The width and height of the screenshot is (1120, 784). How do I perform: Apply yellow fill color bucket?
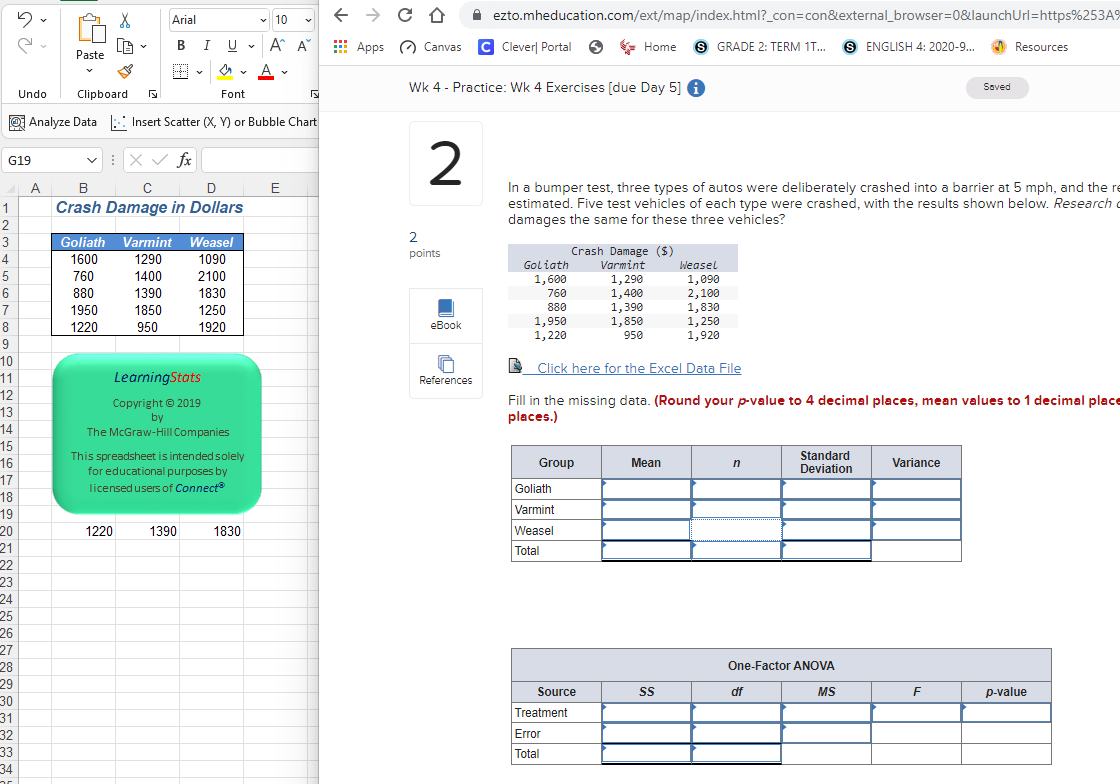tap(225, 71)
